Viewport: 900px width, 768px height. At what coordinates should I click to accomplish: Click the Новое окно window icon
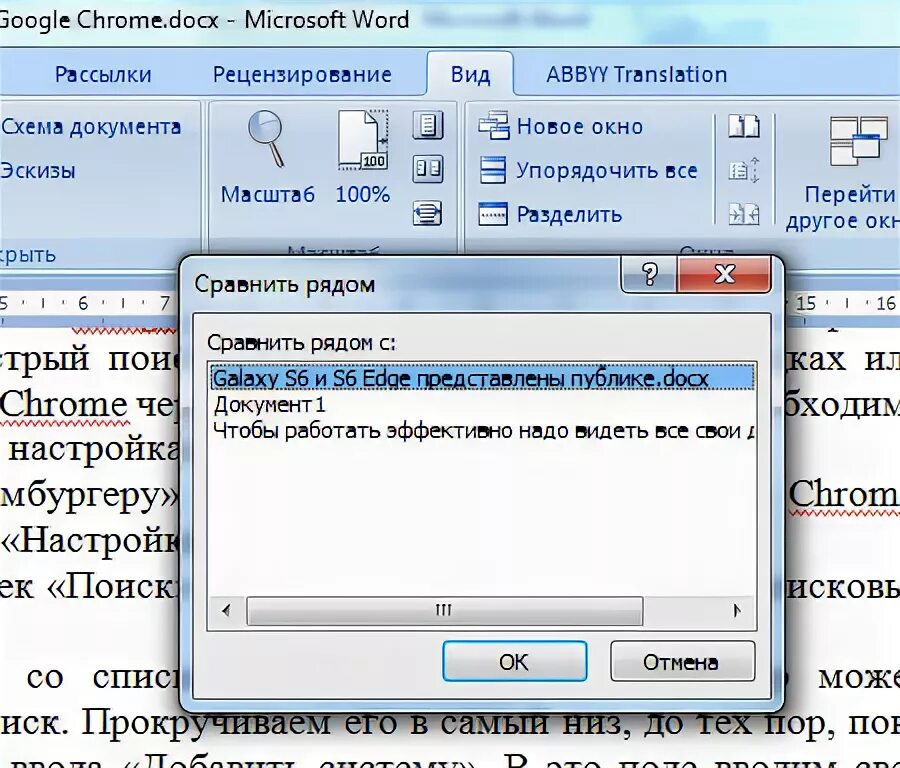(x=493, y=126)
